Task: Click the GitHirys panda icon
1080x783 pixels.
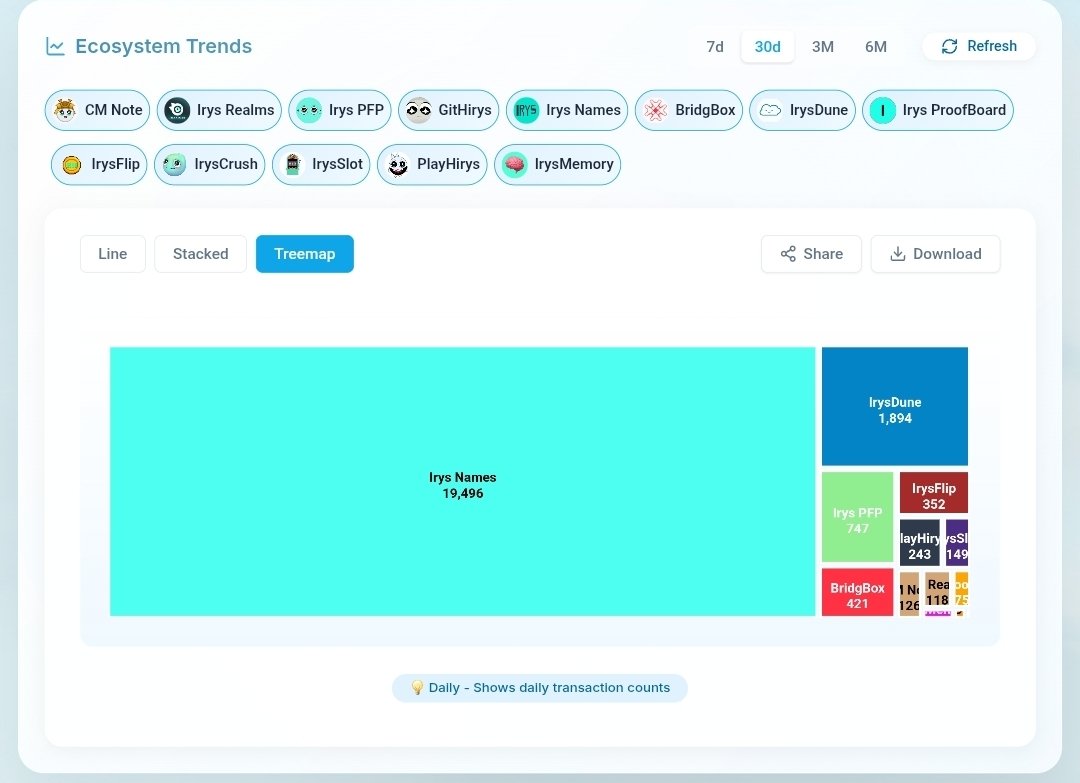Action: click(x=419, y=110)
